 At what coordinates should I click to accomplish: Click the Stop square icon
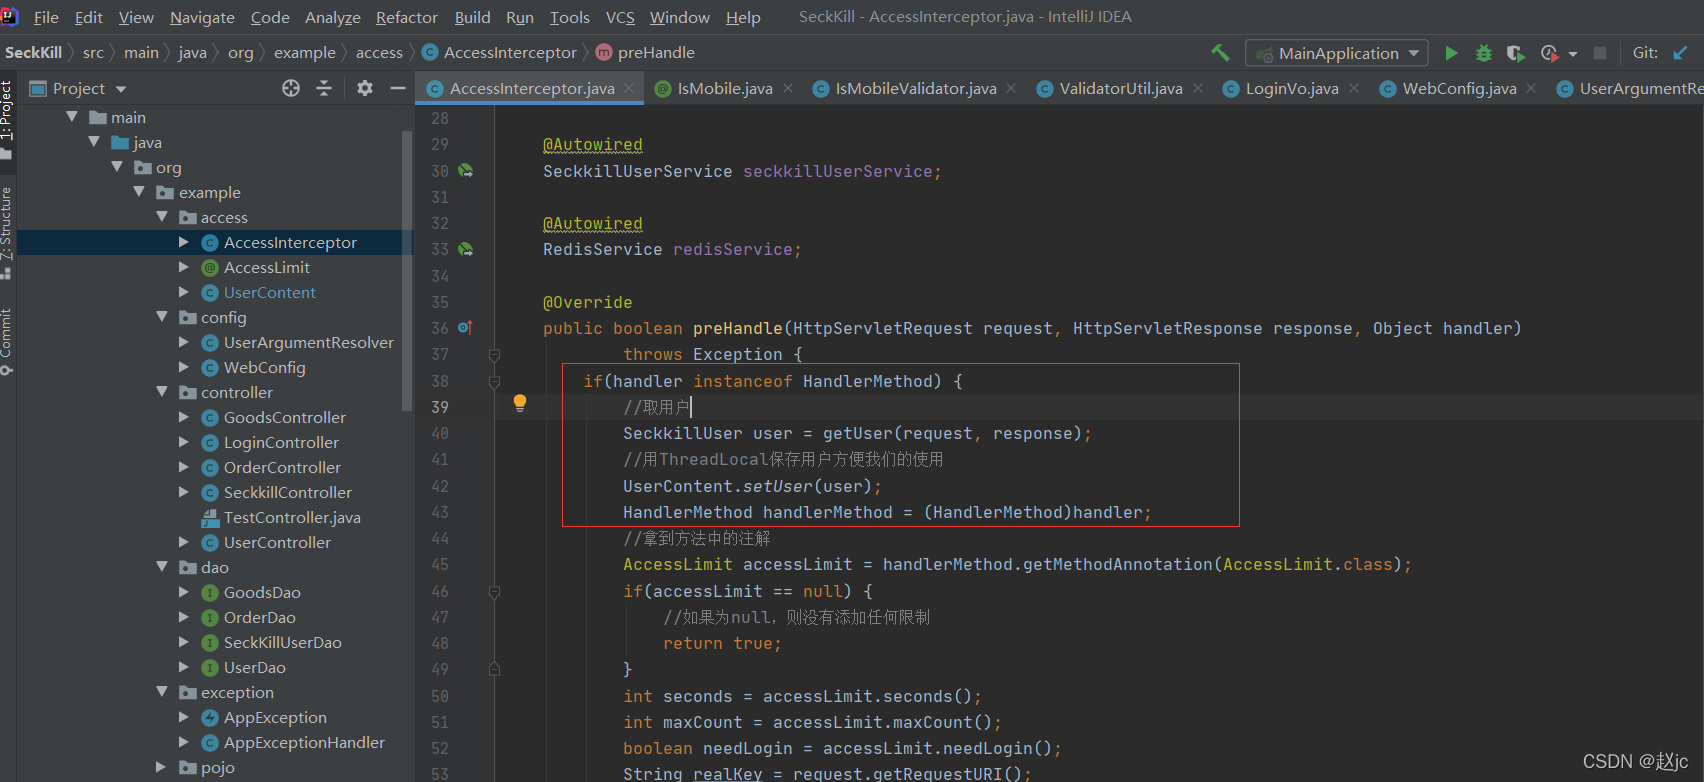pyautogui.click(x=1600, y=53)
